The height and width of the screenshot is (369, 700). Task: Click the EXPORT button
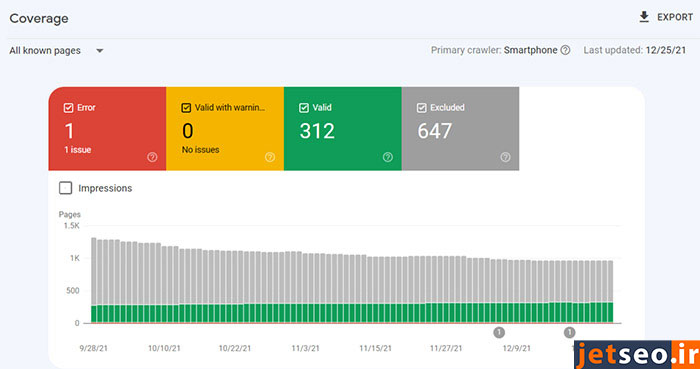point(666,17)
